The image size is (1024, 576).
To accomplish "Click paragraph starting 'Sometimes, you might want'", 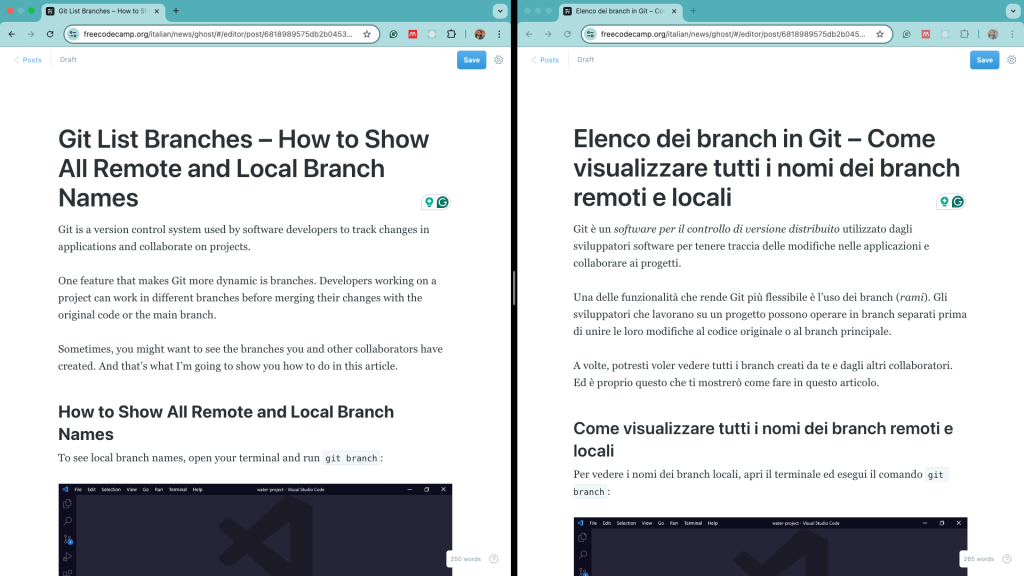I will coord(250,357).
